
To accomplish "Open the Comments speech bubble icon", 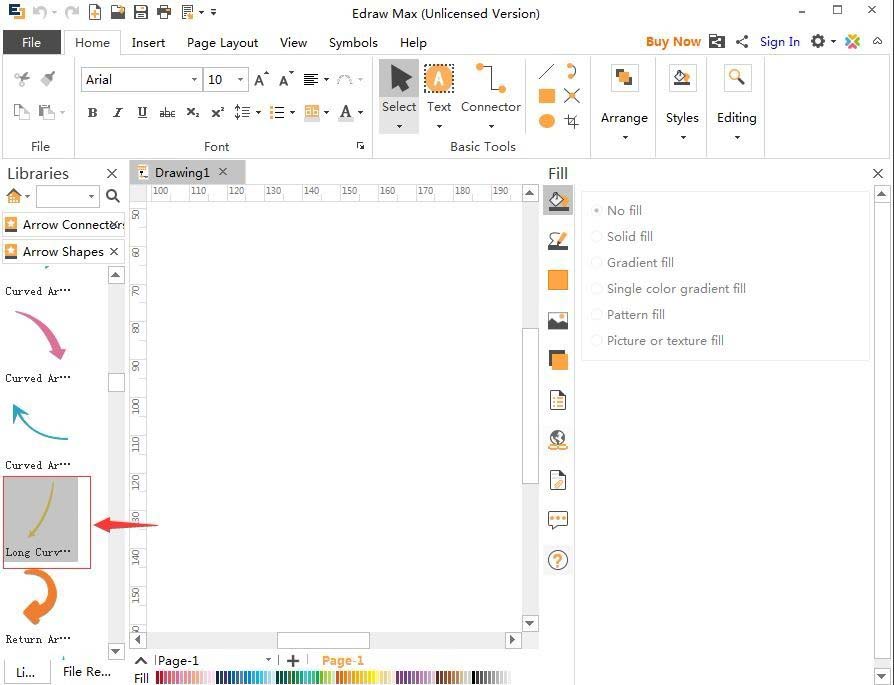I will [558, 520].
